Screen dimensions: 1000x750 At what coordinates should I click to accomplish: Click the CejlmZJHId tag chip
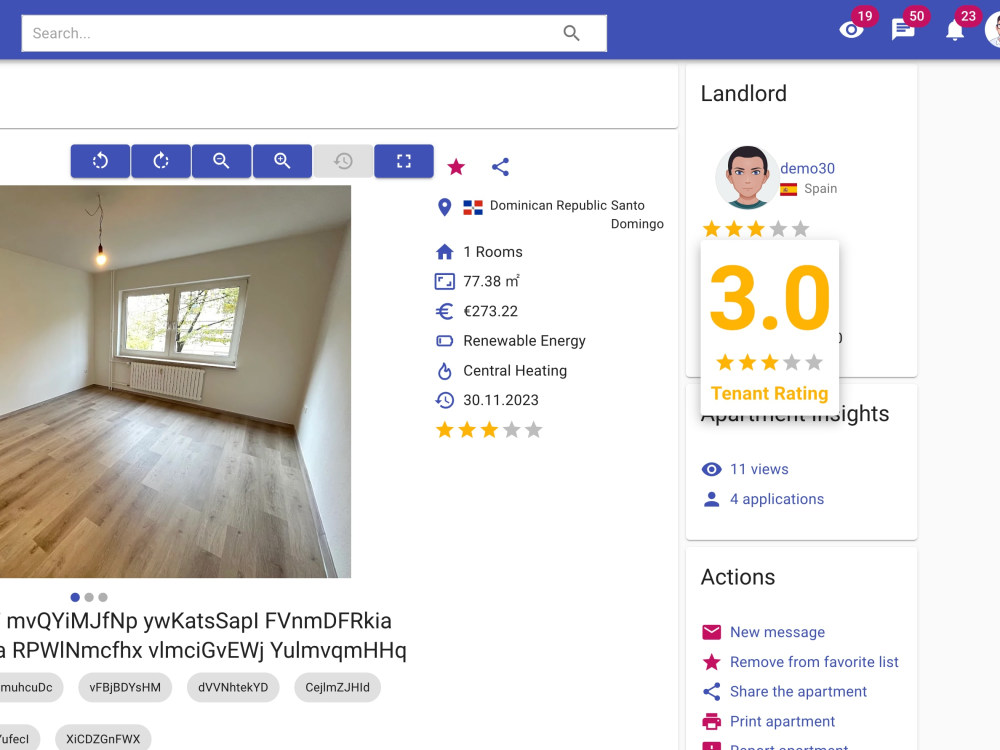(x=337, y=688)
